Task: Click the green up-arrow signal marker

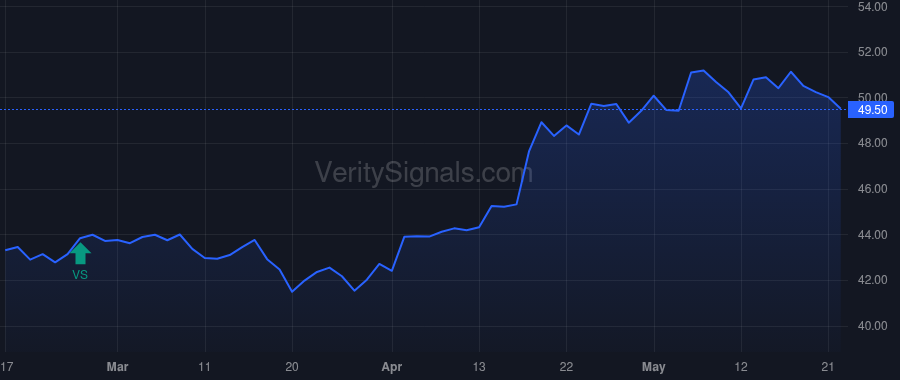Action: [x=80, y=253]
